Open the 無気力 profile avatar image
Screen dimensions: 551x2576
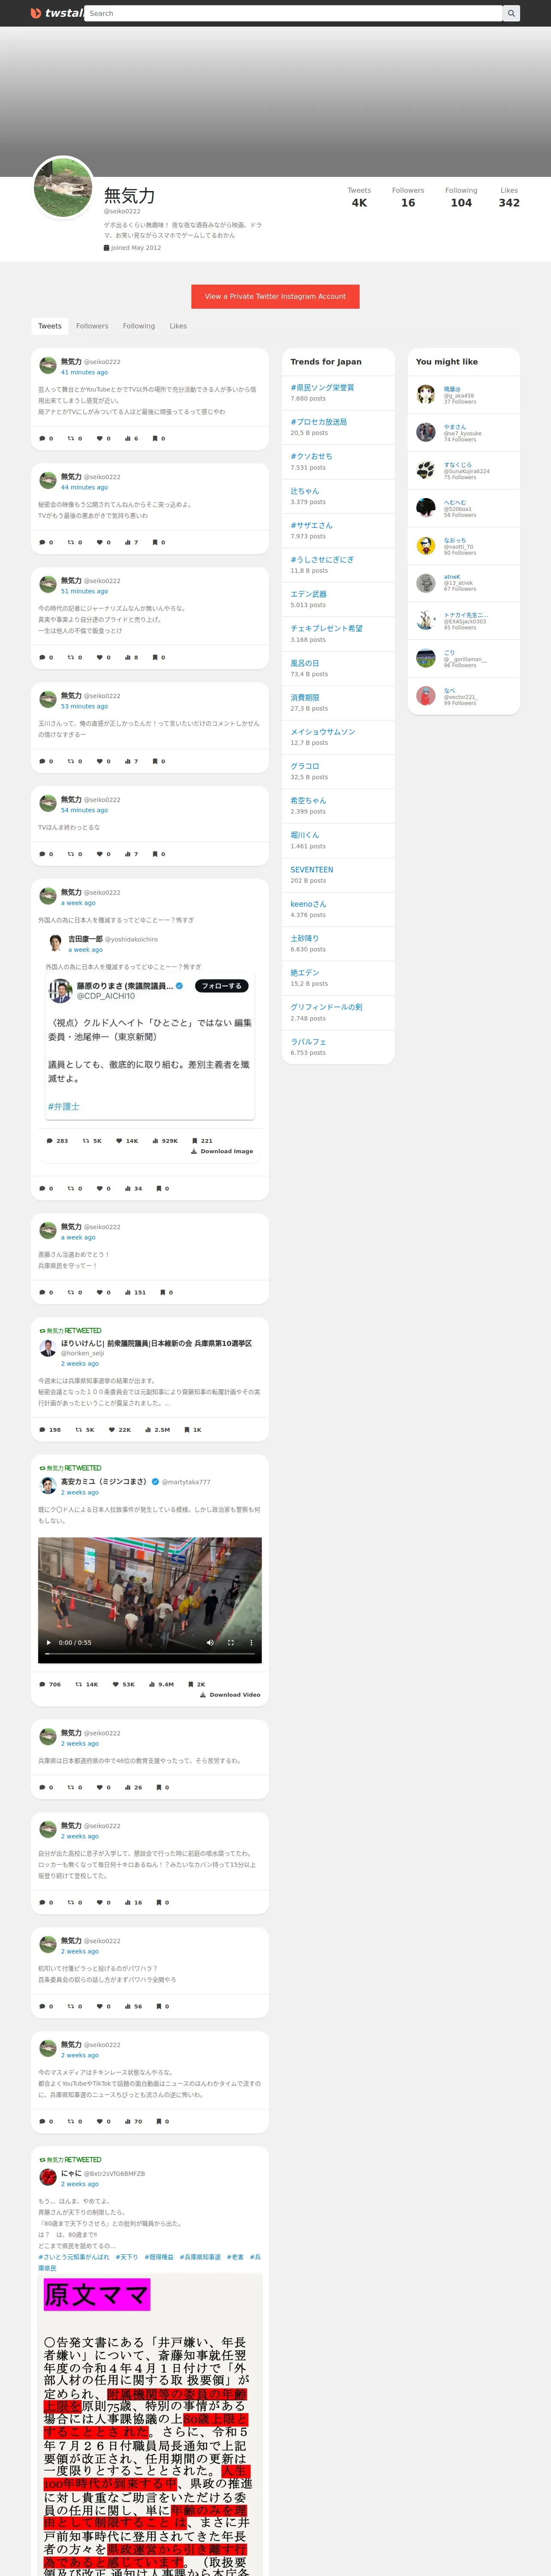click(64, 187)
